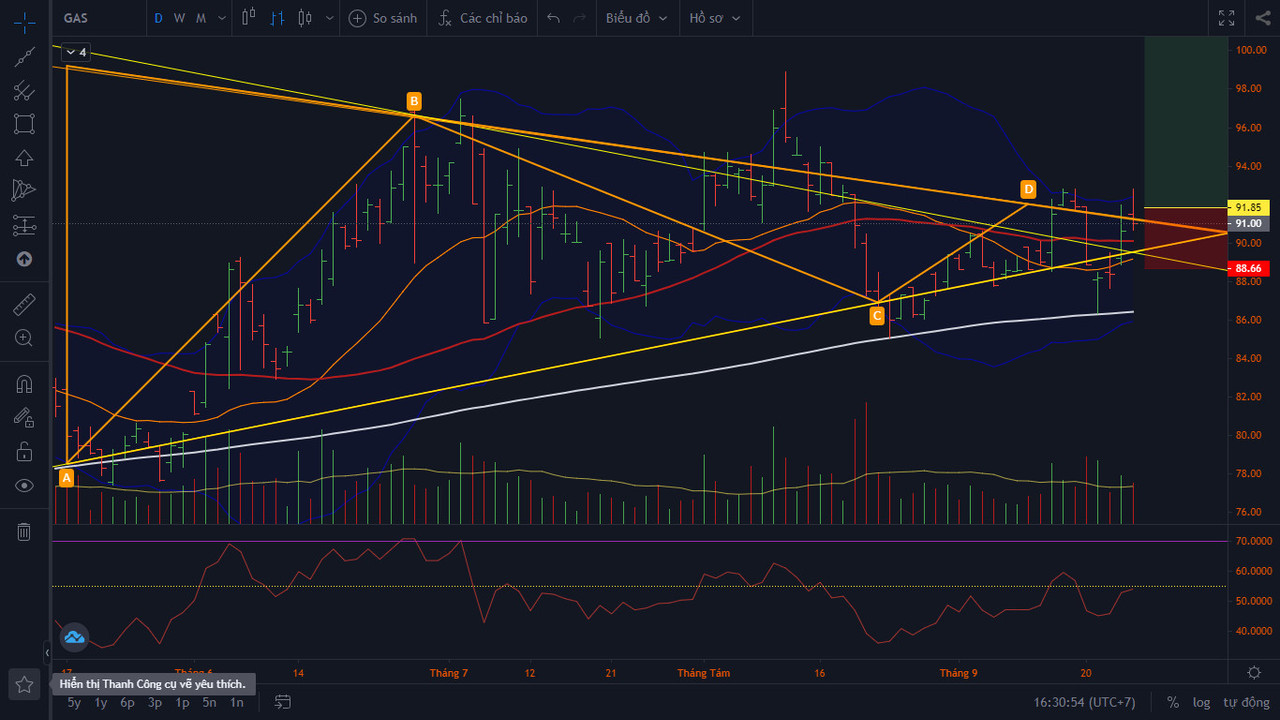Select the trend line drawing tool
Image resolution: width=1280 pixels, height=720 pixels.
(24, 56)
